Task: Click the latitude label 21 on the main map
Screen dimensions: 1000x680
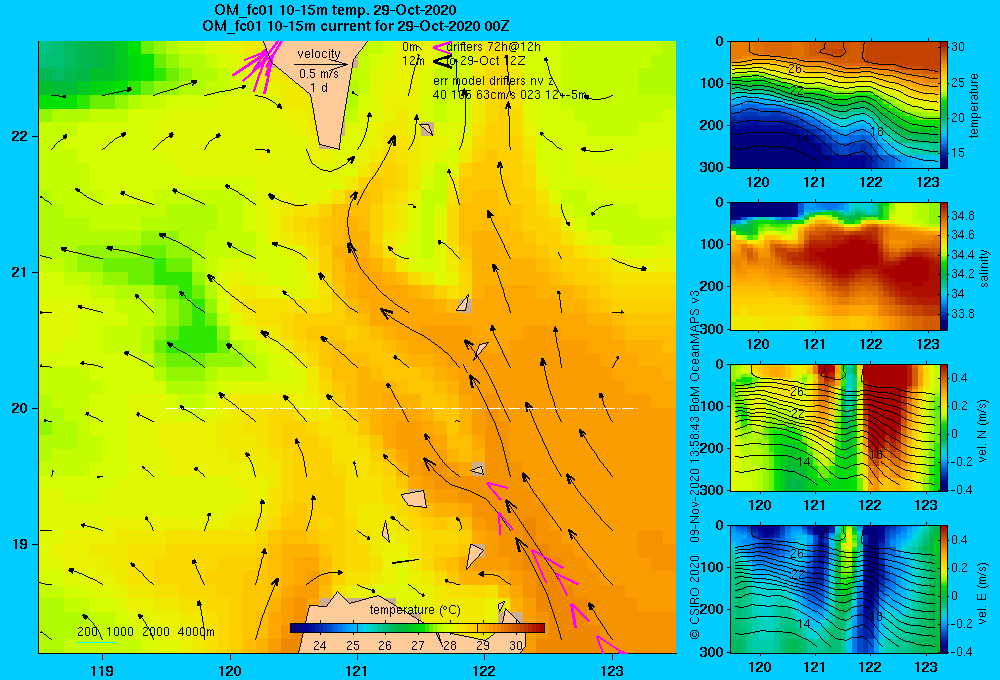Action: [x=19, y=272]
